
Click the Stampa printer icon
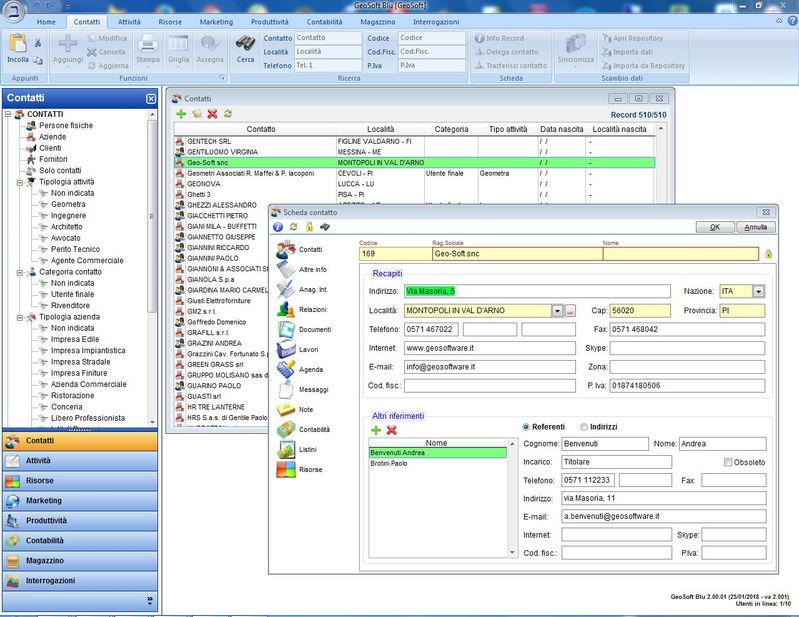(146, 44)
